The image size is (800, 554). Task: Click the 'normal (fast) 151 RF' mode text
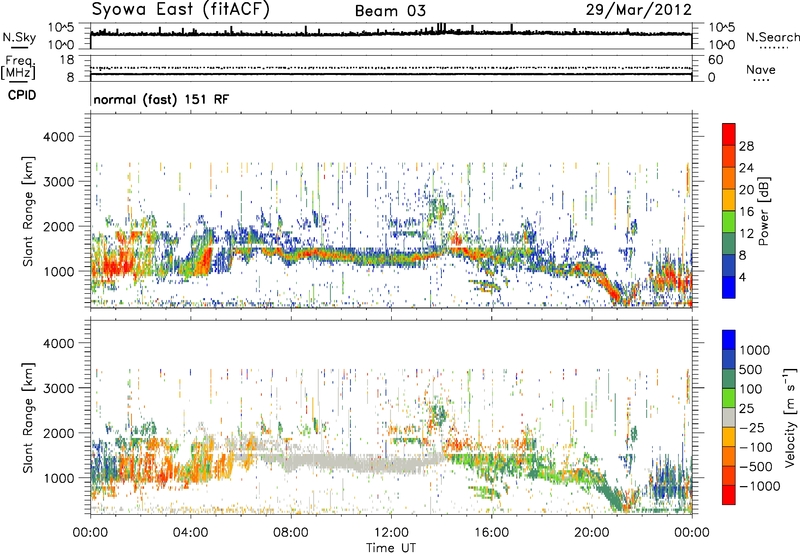[161, 99]
